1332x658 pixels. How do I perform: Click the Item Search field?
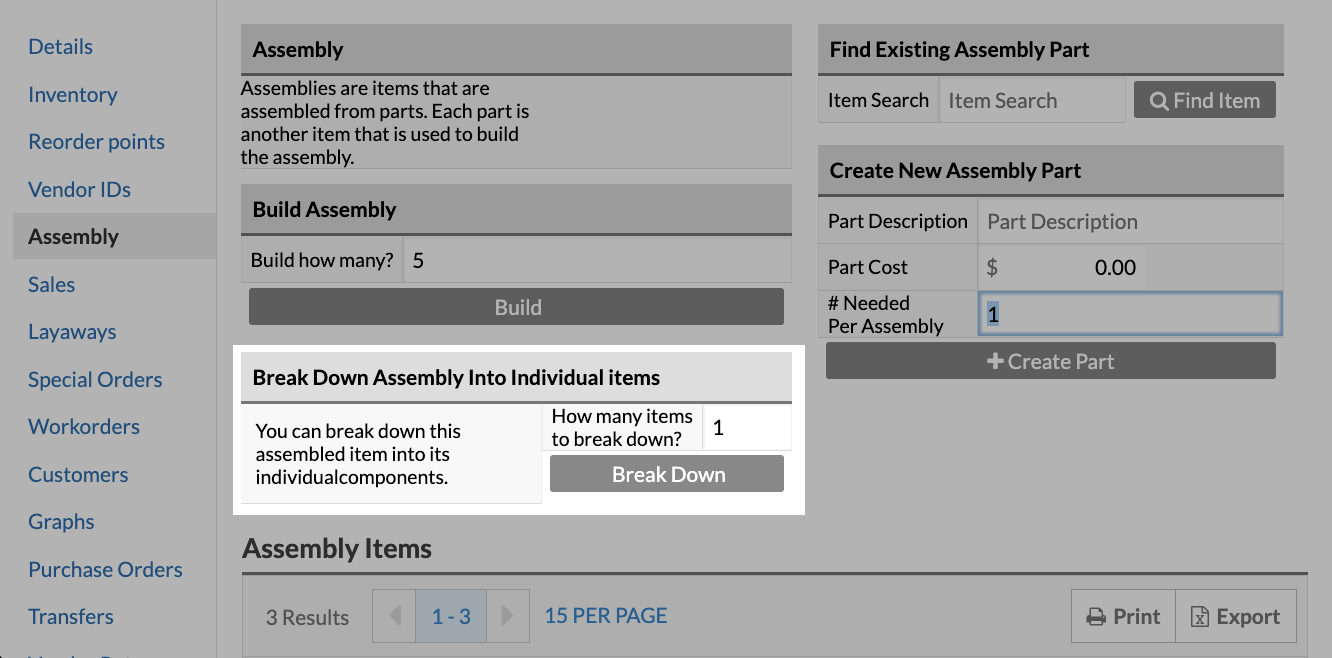click(1030, 100)
